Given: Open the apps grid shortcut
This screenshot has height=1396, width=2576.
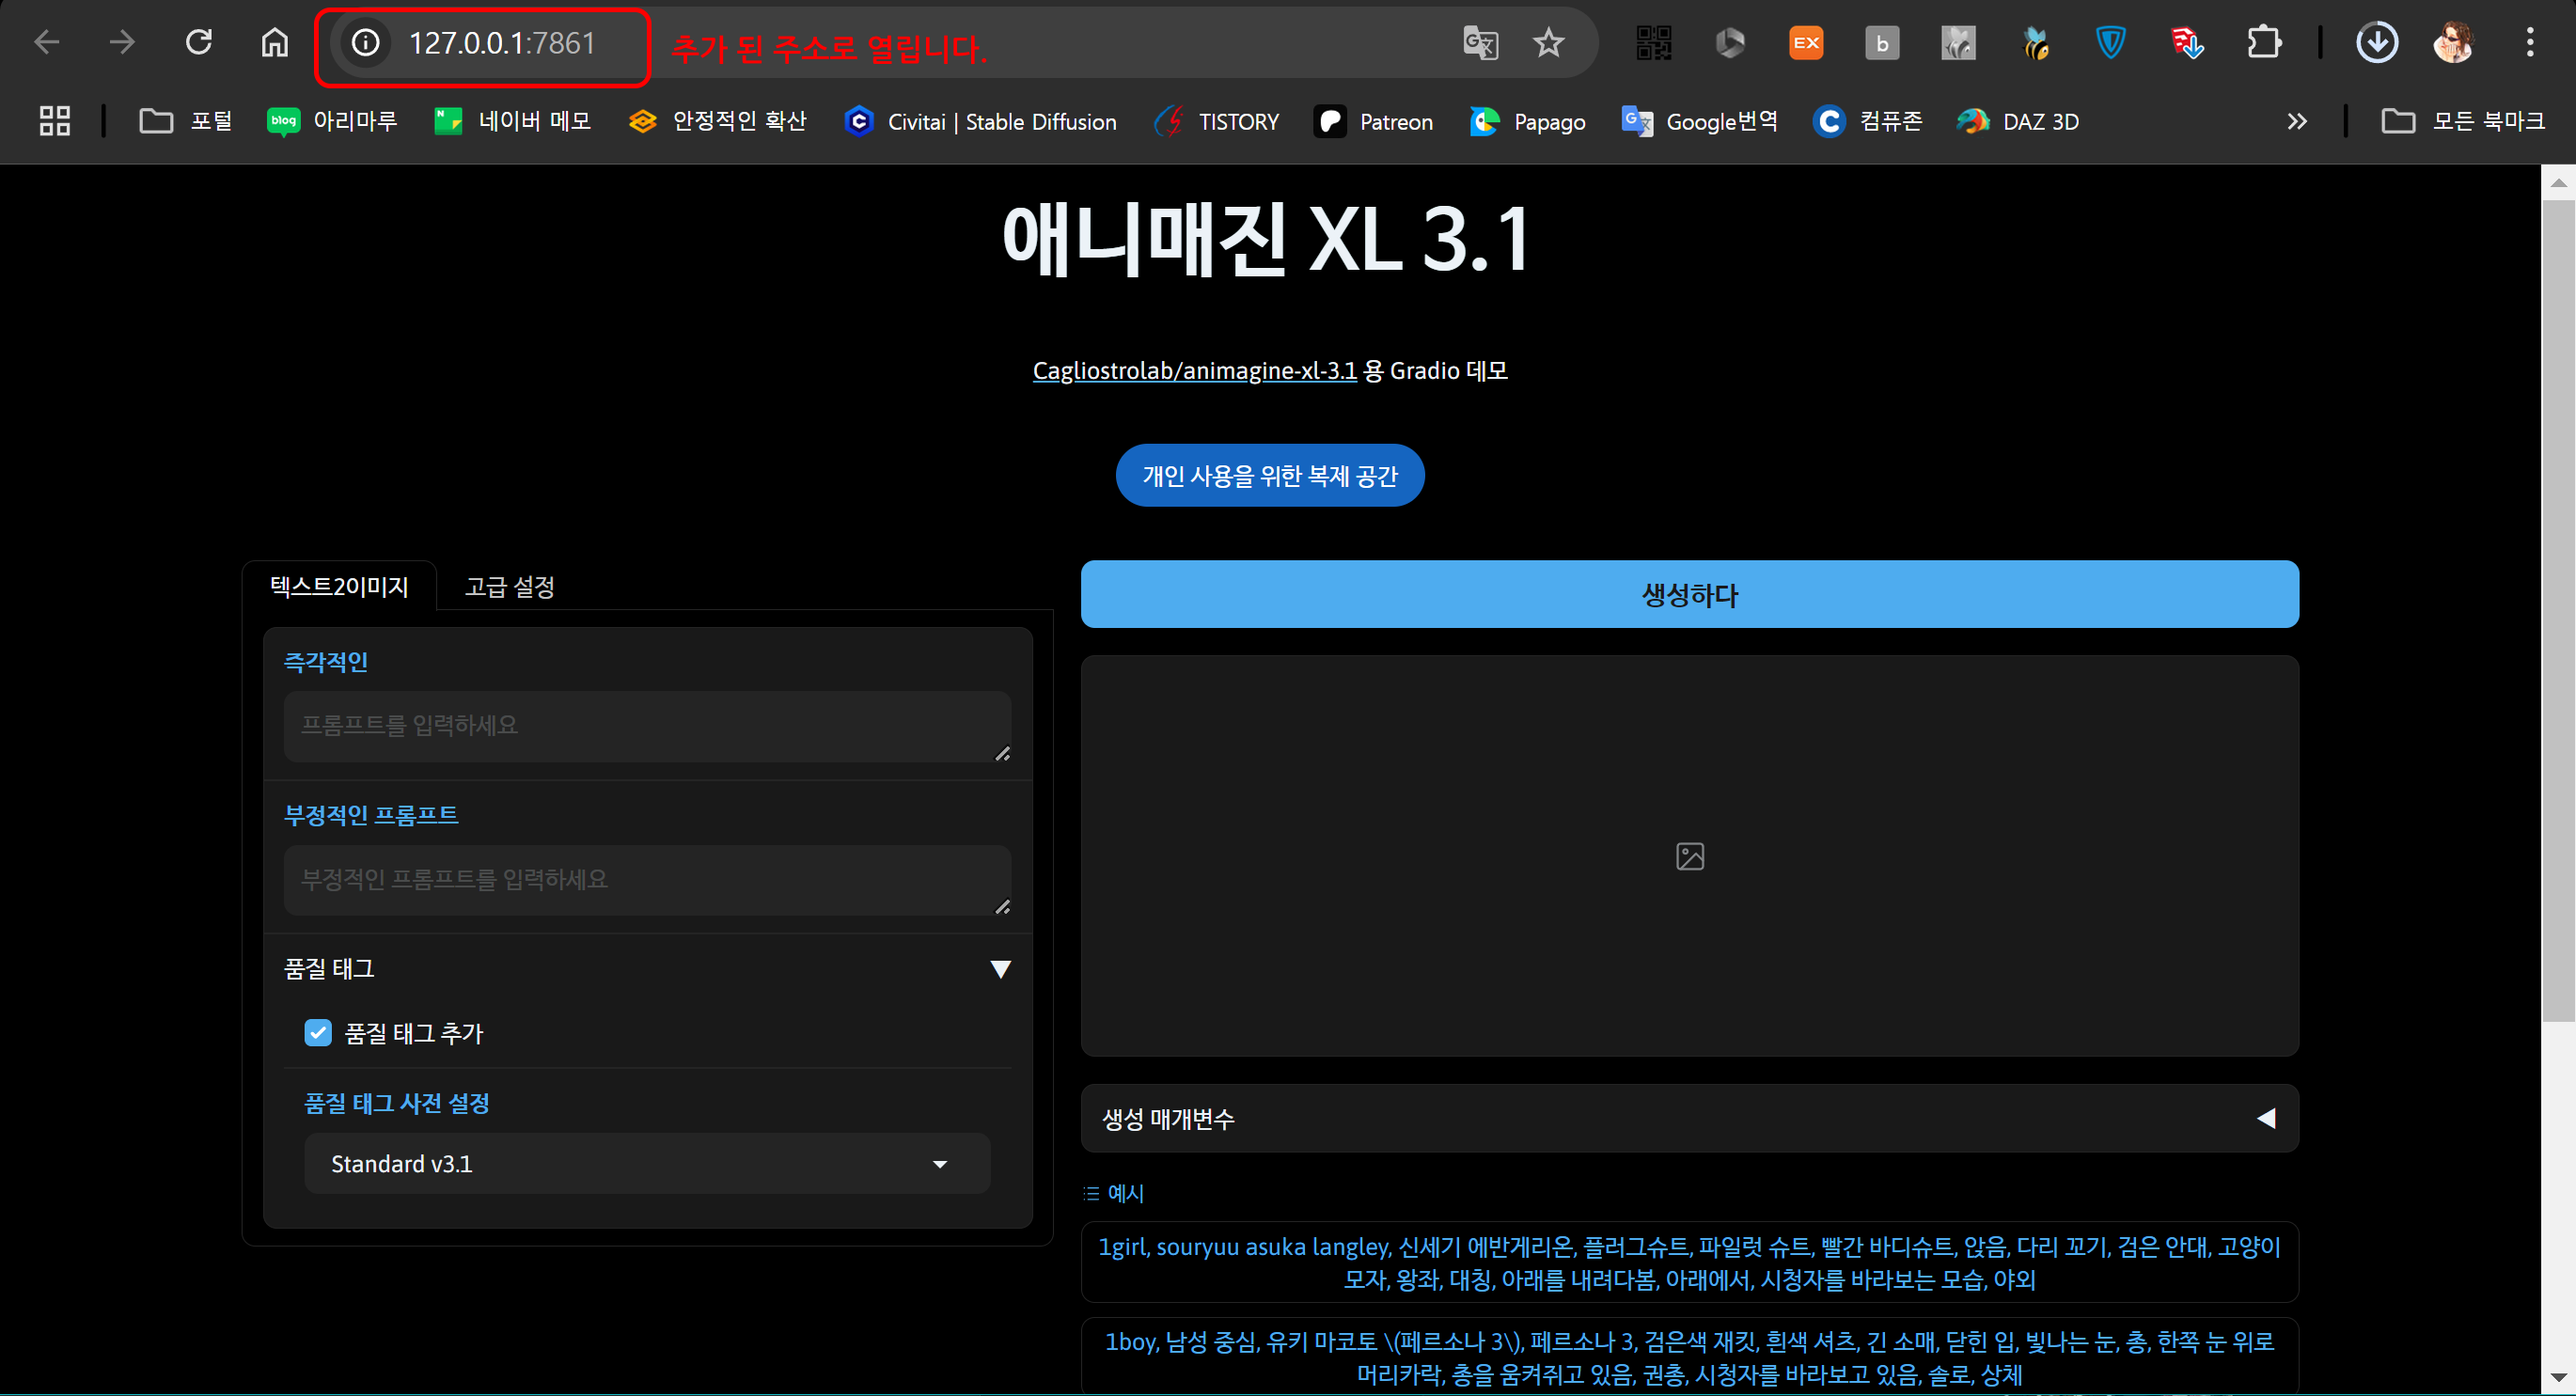Looking at the screenshot, I should tap(55, 121).
